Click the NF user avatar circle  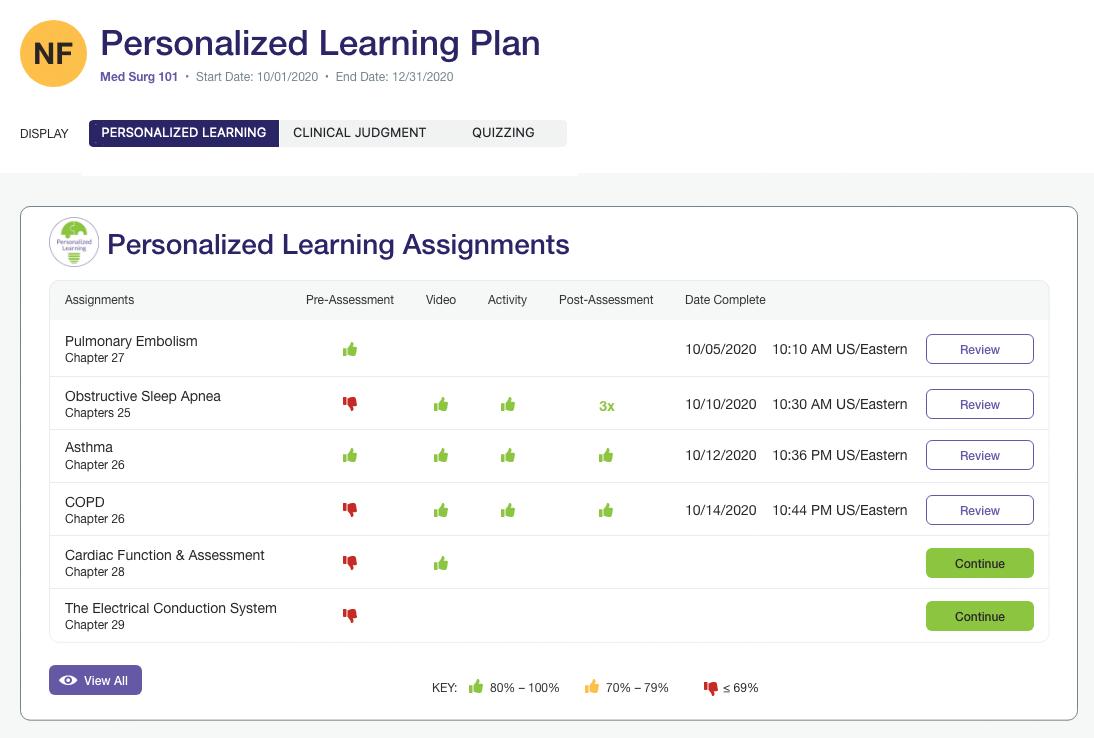point(54,54)
